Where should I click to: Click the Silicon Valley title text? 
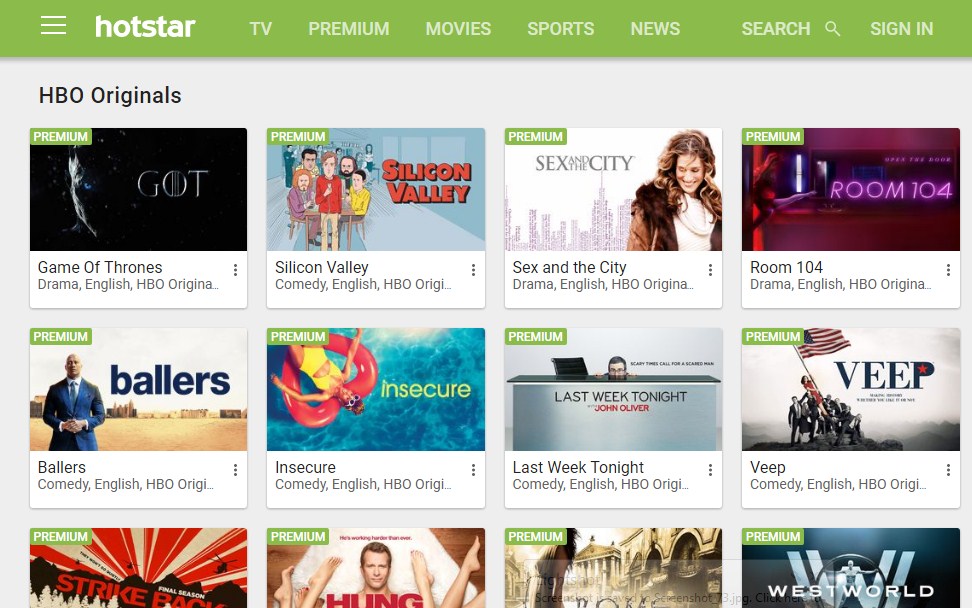tap(322, 267)
